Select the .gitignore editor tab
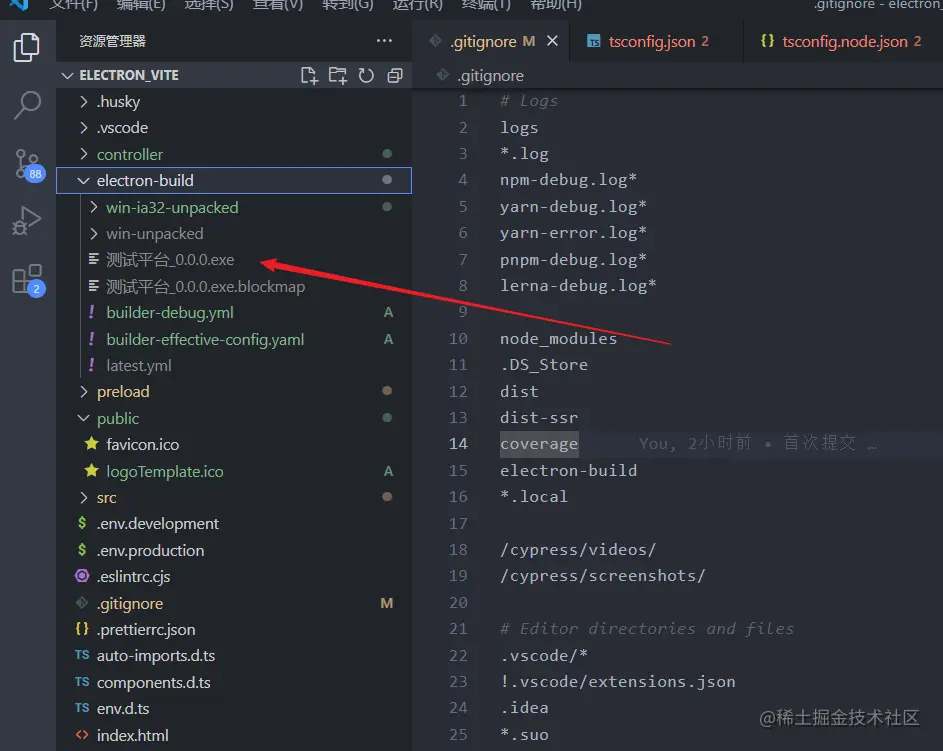The height and width of the screenshot is (751, 943). (x=483, y=41)
